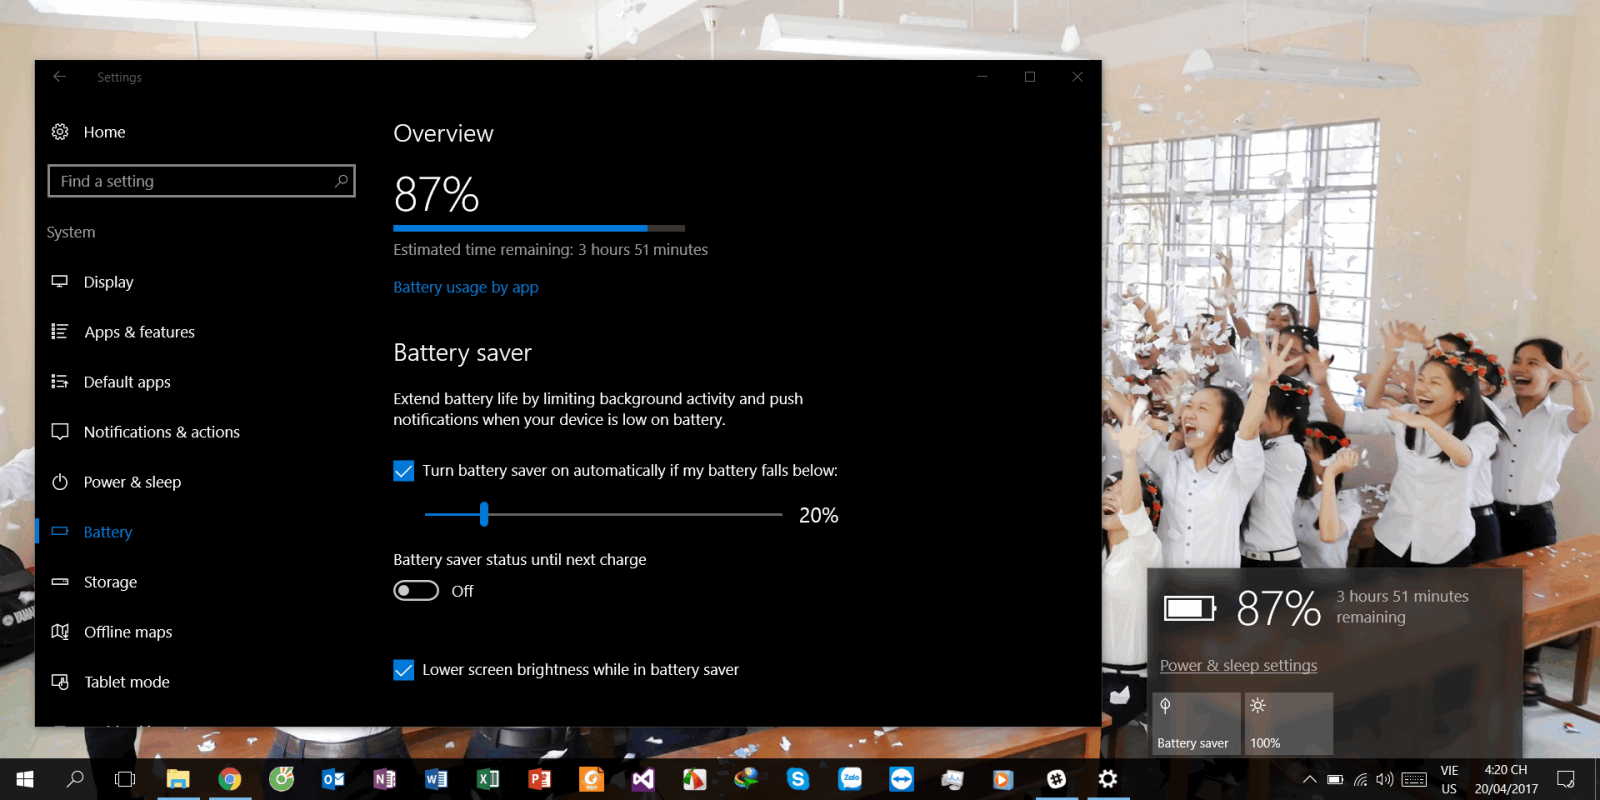Click the Find a setting search box
This screenshot has height=800, width=1600.
coord(201,181)
